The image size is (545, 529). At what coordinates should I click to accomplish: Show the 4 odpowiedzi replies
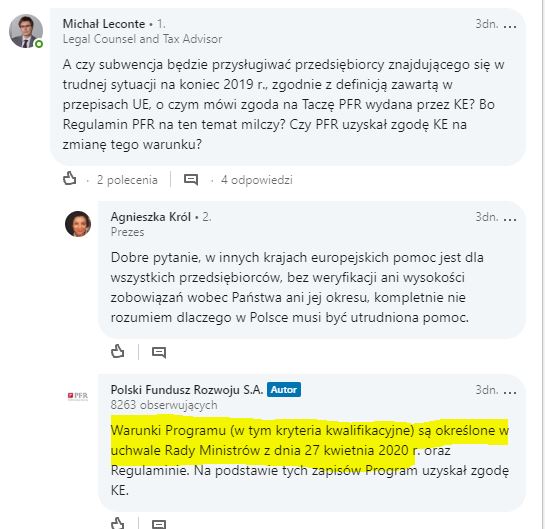click(x=257, y=180)
